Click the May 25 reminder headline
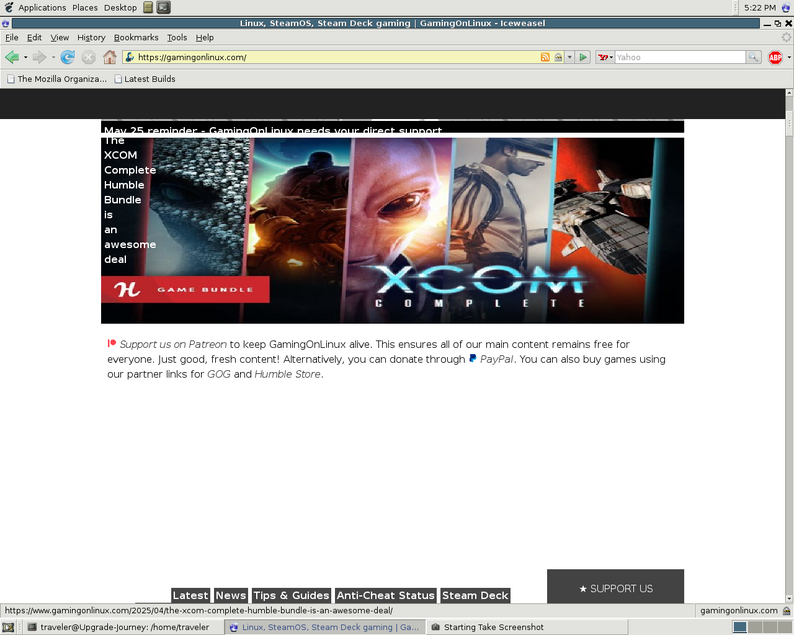 (x=273, y=129)
